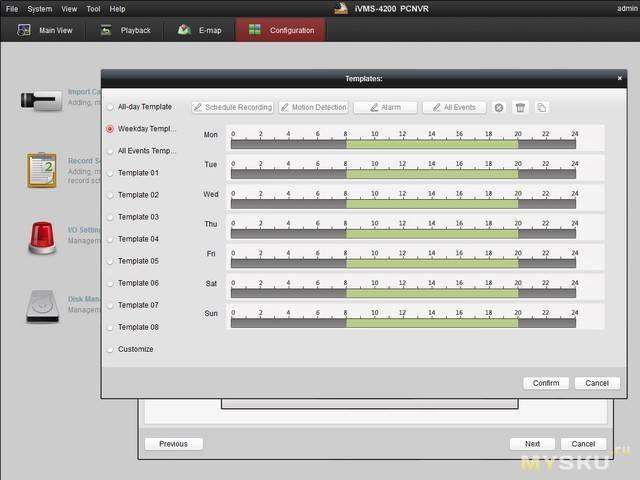Screen dimensions: 640x480
Task: Click the trash delete icon in Templates toolbar
Action: [520, 108]
